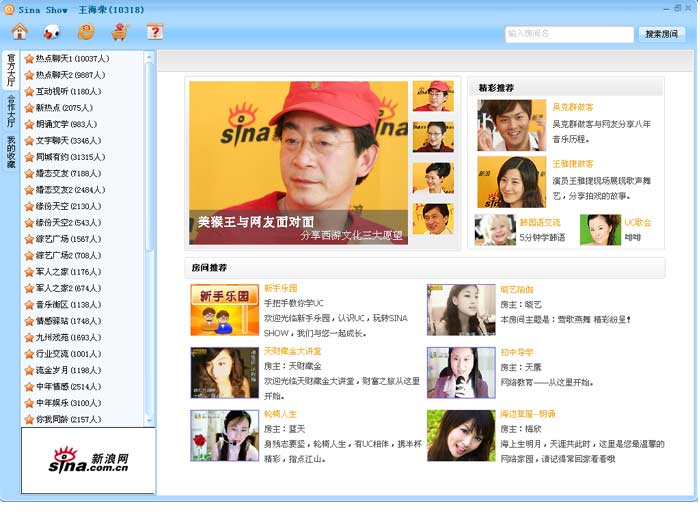Open the UC歌会 link

click(638, 222)
